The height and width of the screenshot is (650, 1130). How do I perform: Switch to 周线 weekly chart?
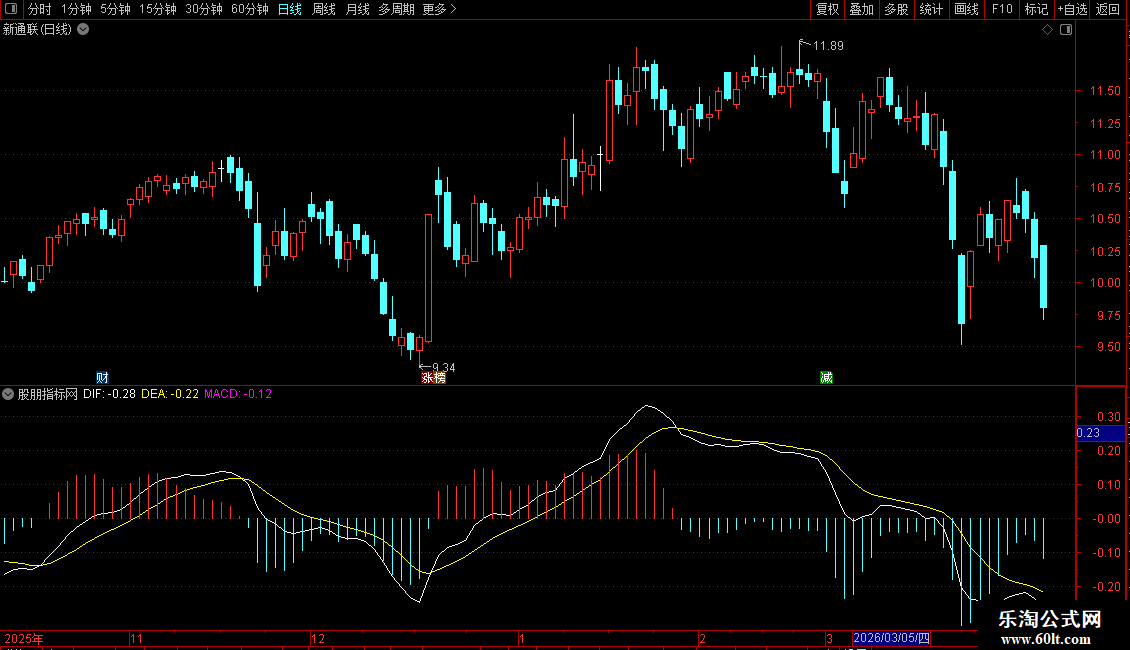(324, 9)
